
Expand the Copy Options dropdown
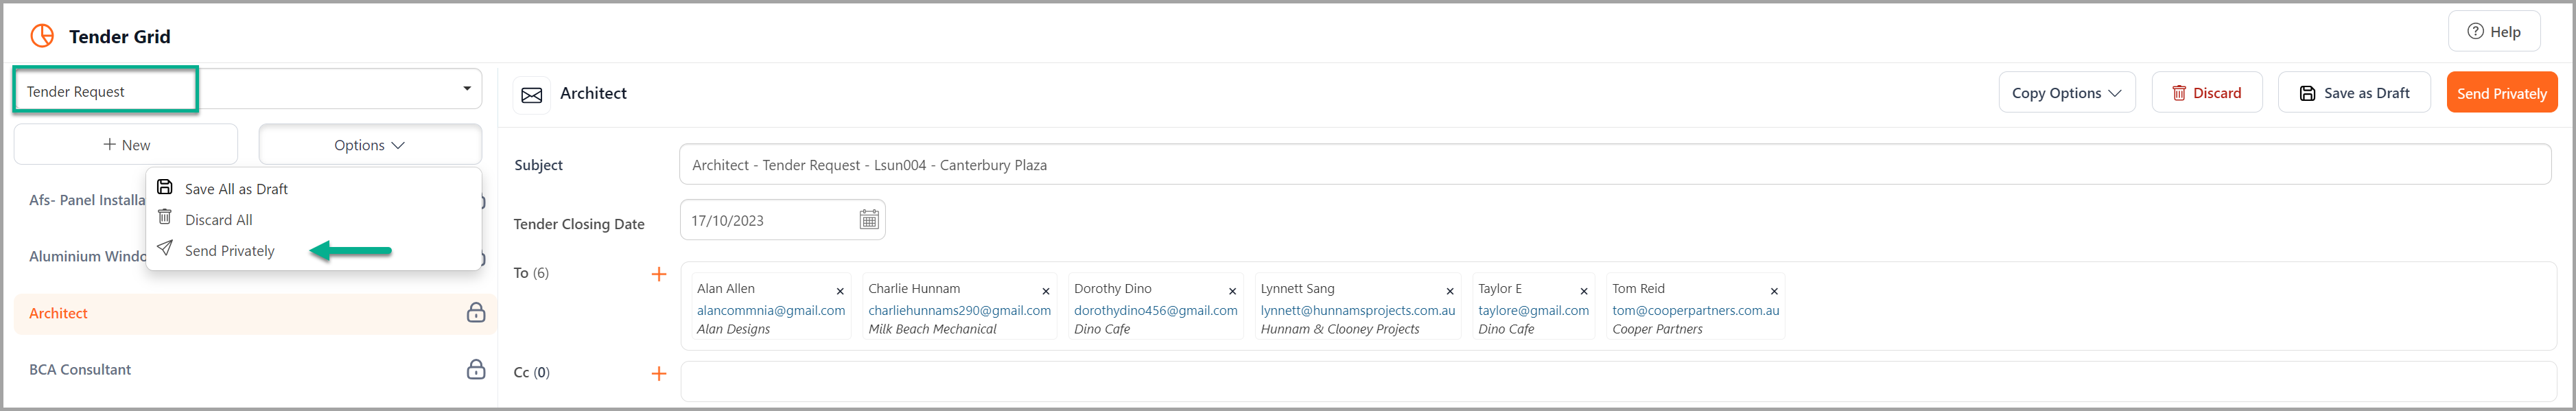[2066, 93]
